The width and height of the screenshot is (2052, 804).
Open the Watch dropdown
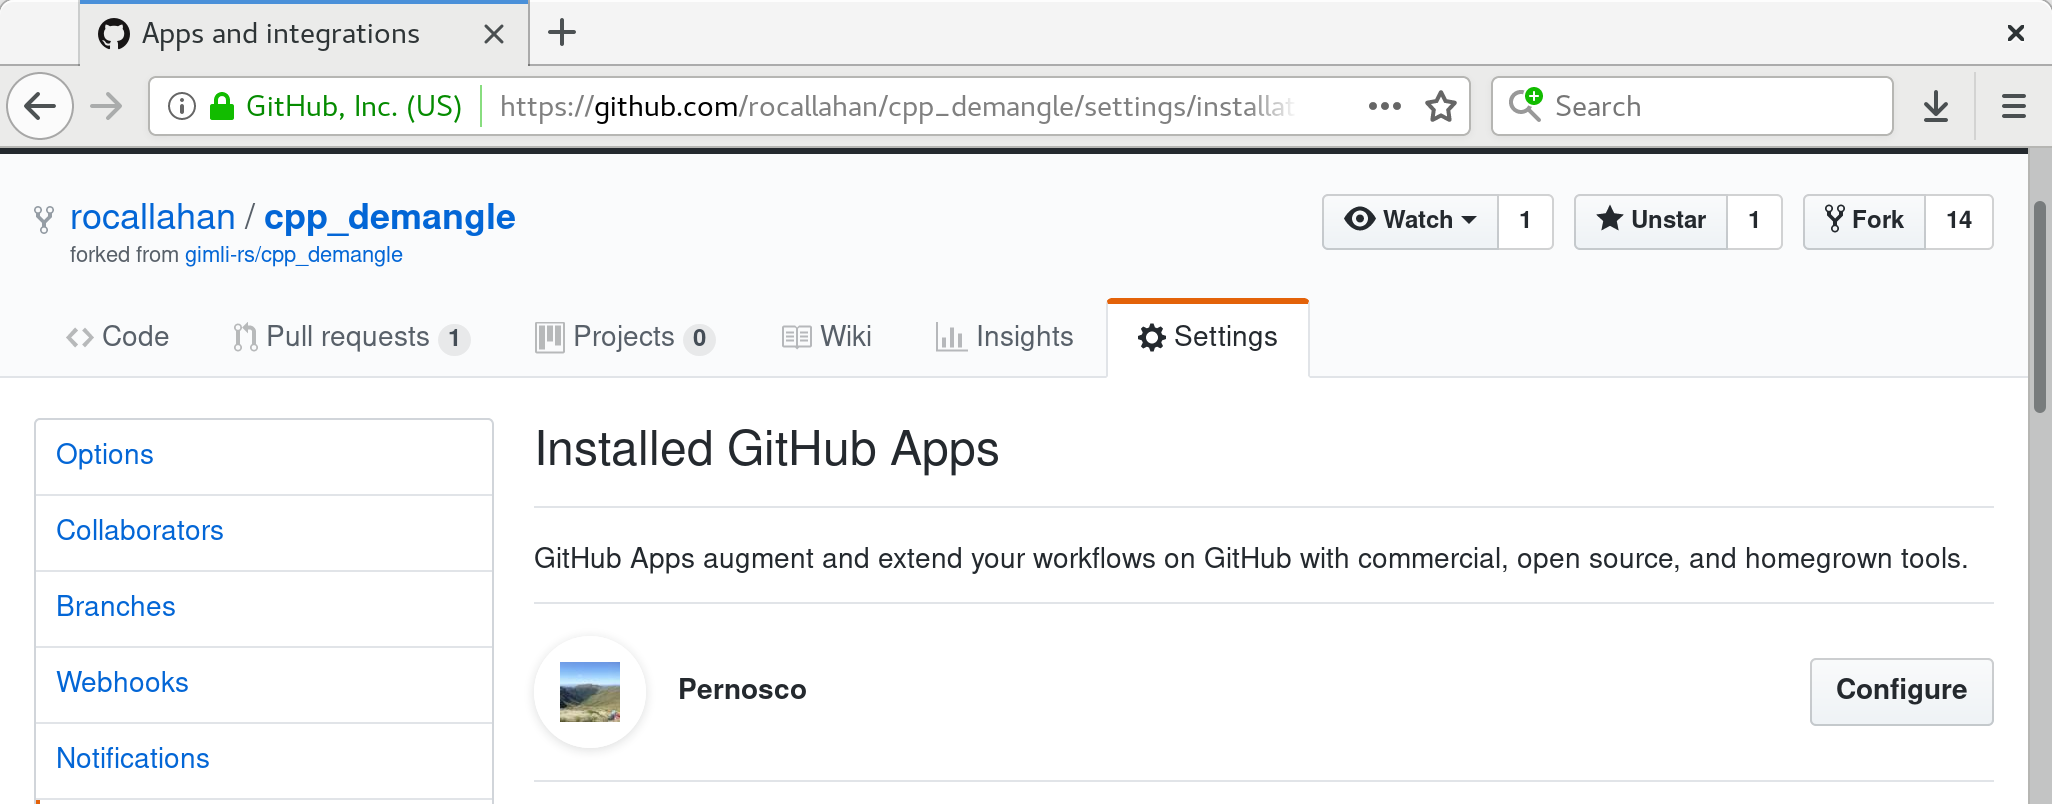pos(1410,221)
